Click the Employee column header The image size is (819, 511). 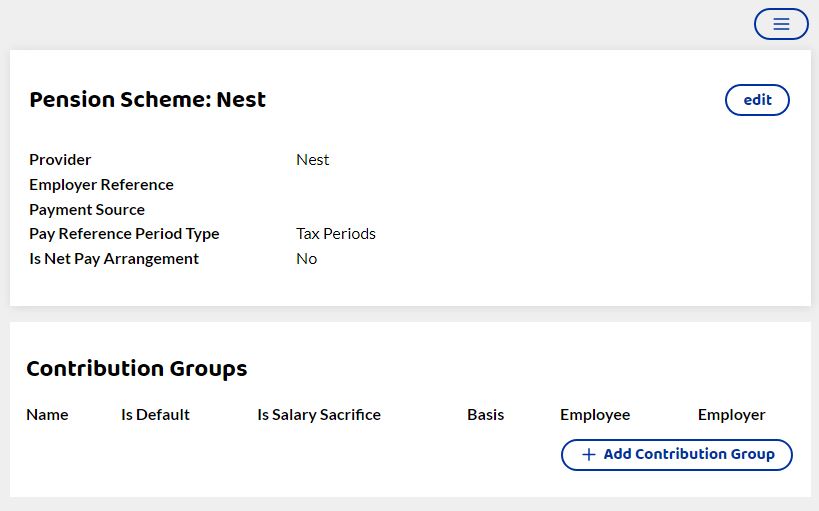coord(595,415)
